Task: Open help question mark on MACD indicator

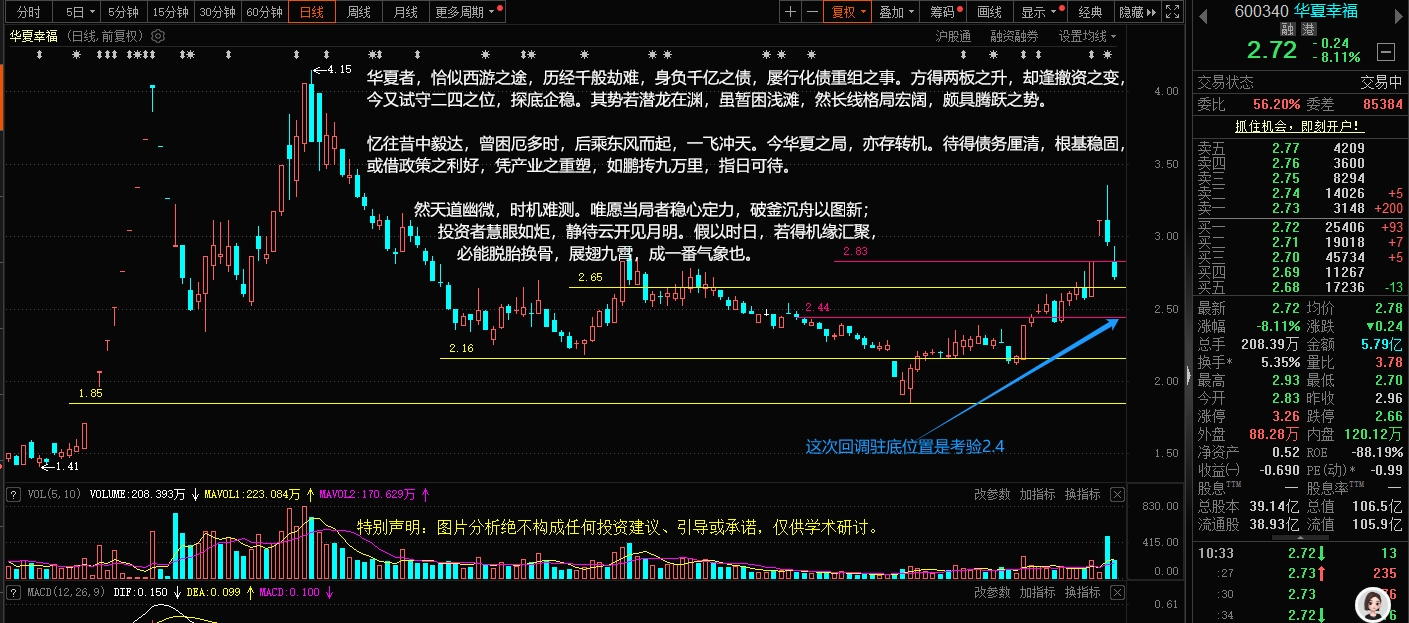Action: coord(12,592)
